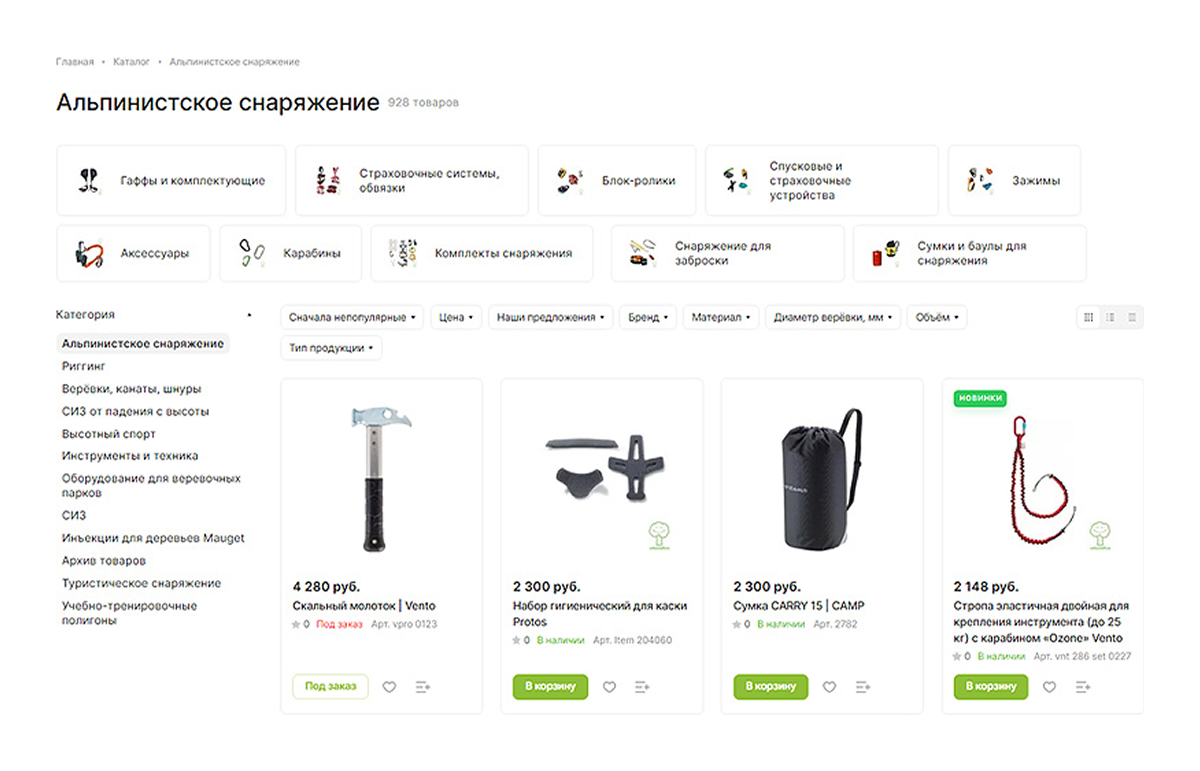
Task: Expand the Бренд filter dropdown
Action: coord(648,317)
